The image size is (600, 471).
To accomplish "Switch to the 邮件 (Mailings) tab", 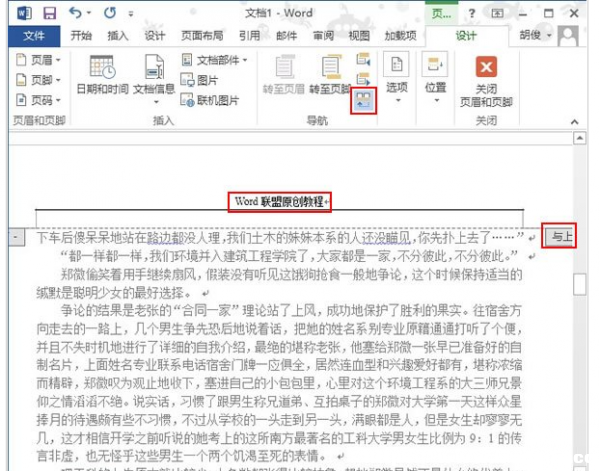I will tap(286, 36).
